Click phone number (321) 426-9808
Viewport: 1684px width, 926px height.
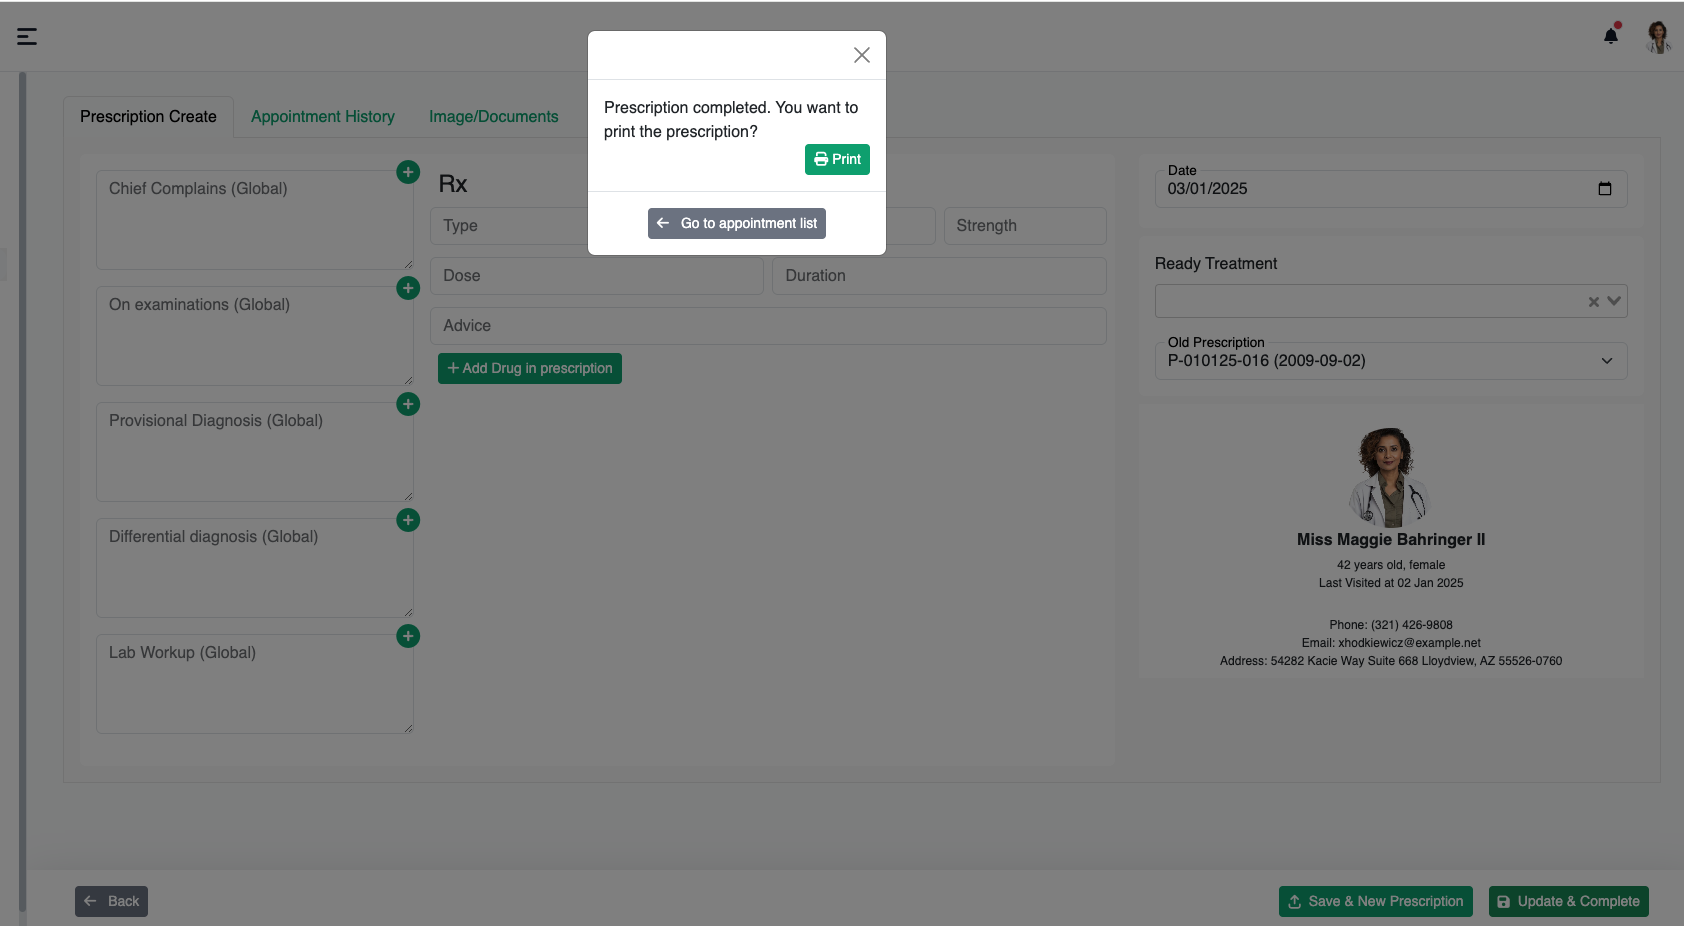click(x=1411, y=625)
